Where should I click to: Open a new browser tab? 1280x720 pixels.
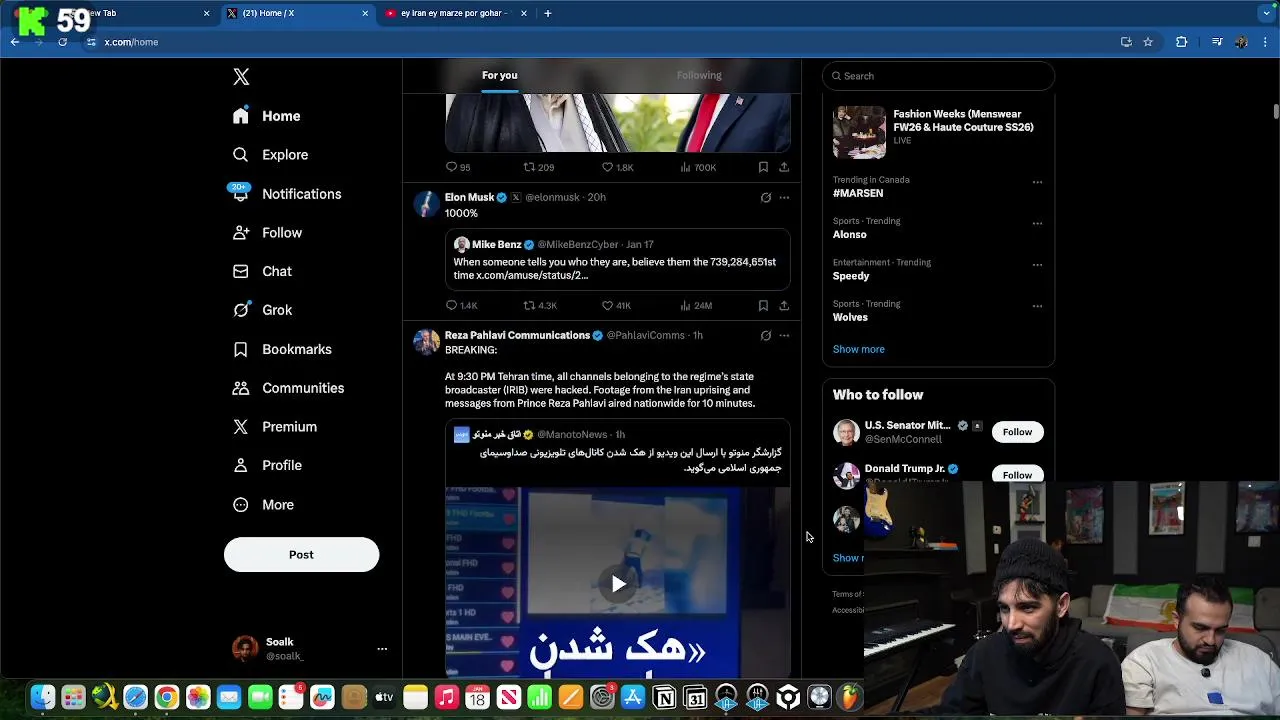pos(547,13)
